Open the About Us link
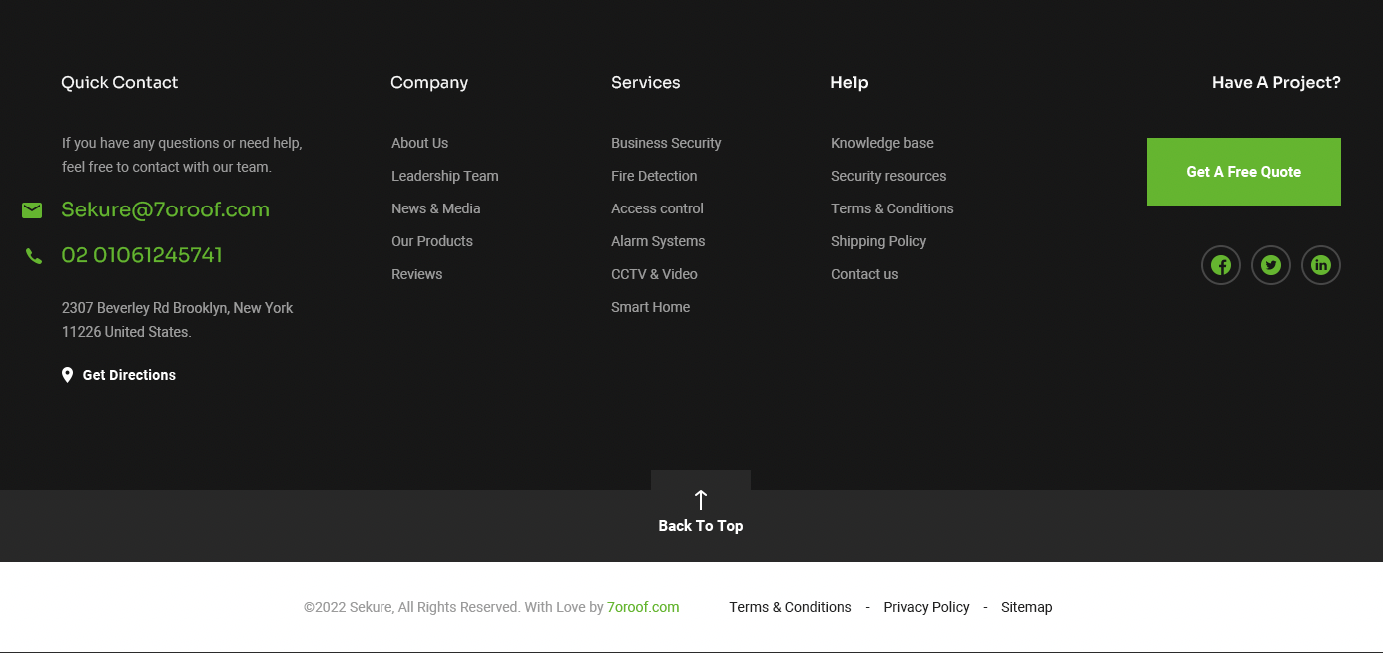Viewport: 1383px width, 653px height. pos(419,143)
